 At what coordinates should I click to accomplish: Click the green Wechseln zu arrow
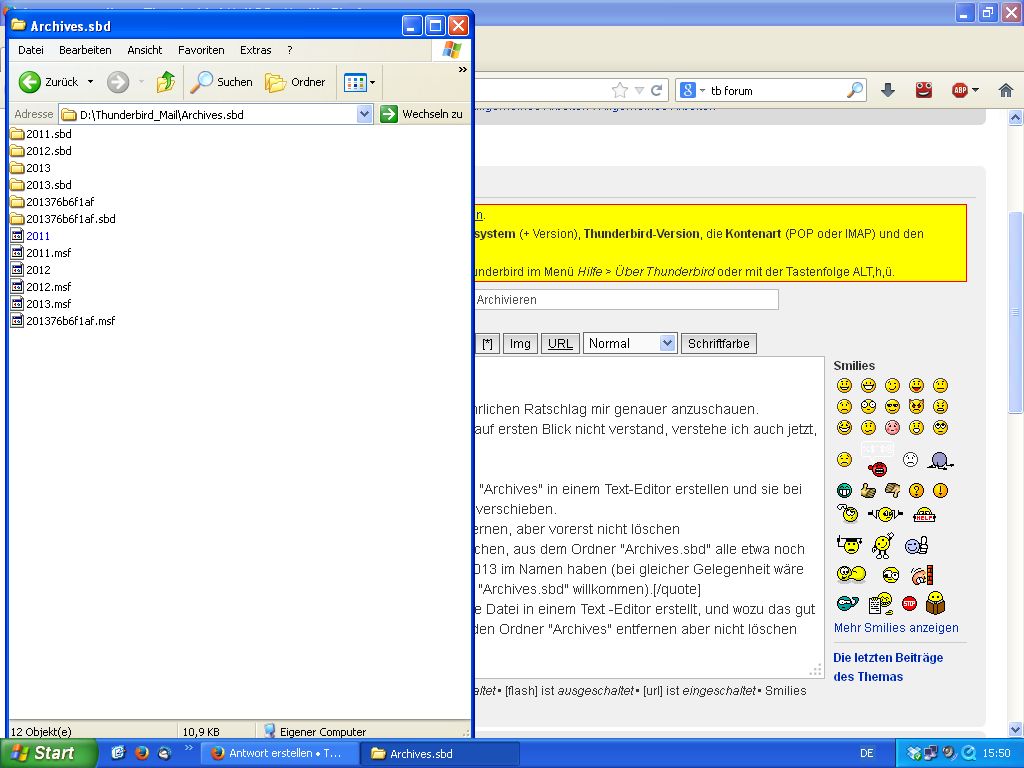[x=389, y=114]
